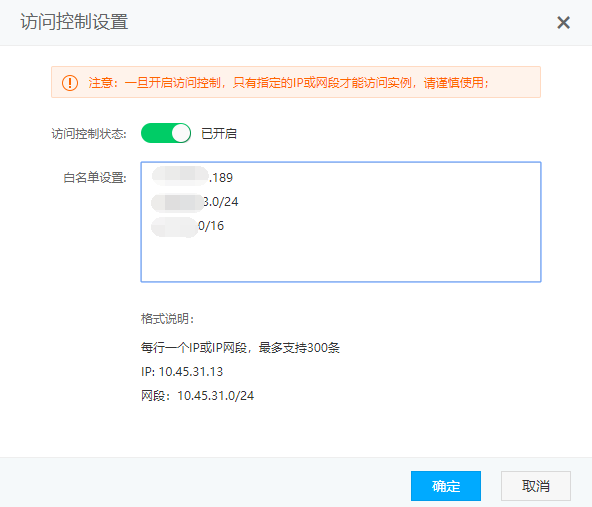Click the orange 注意 warning message text

[289, 83]
